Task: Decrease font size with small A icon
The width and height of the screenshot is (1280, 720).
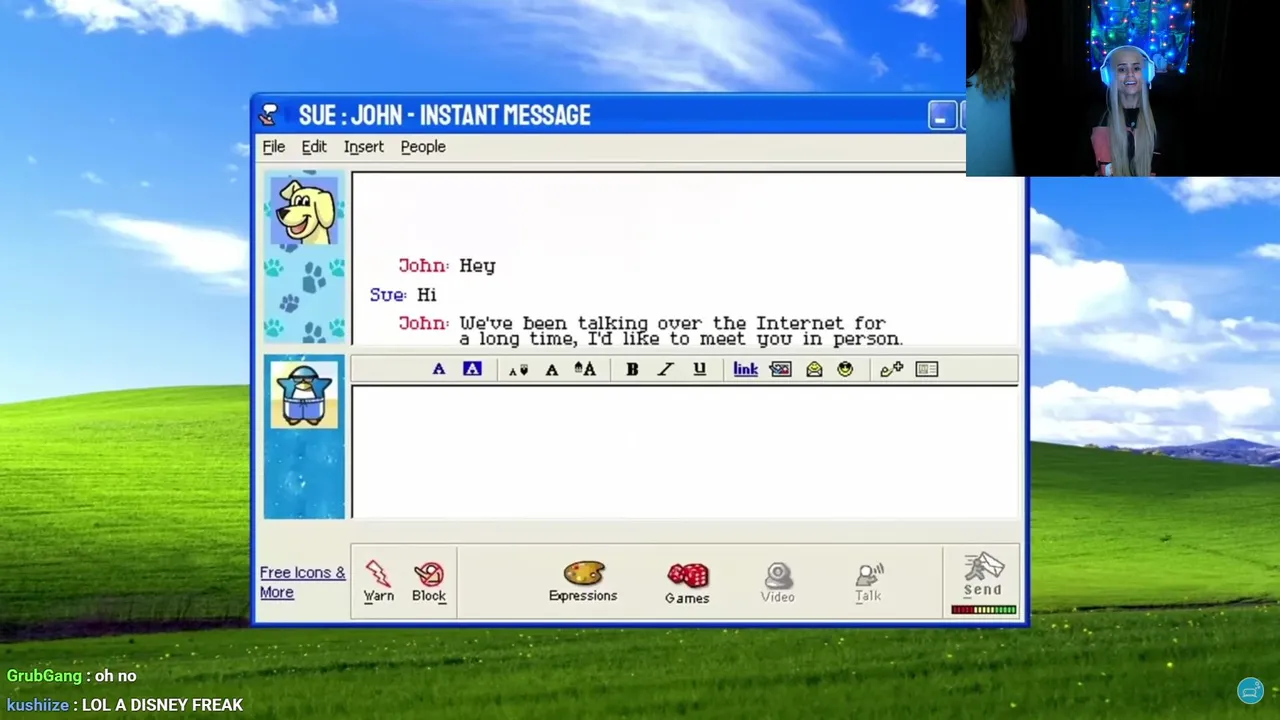Action: (518, 370)
